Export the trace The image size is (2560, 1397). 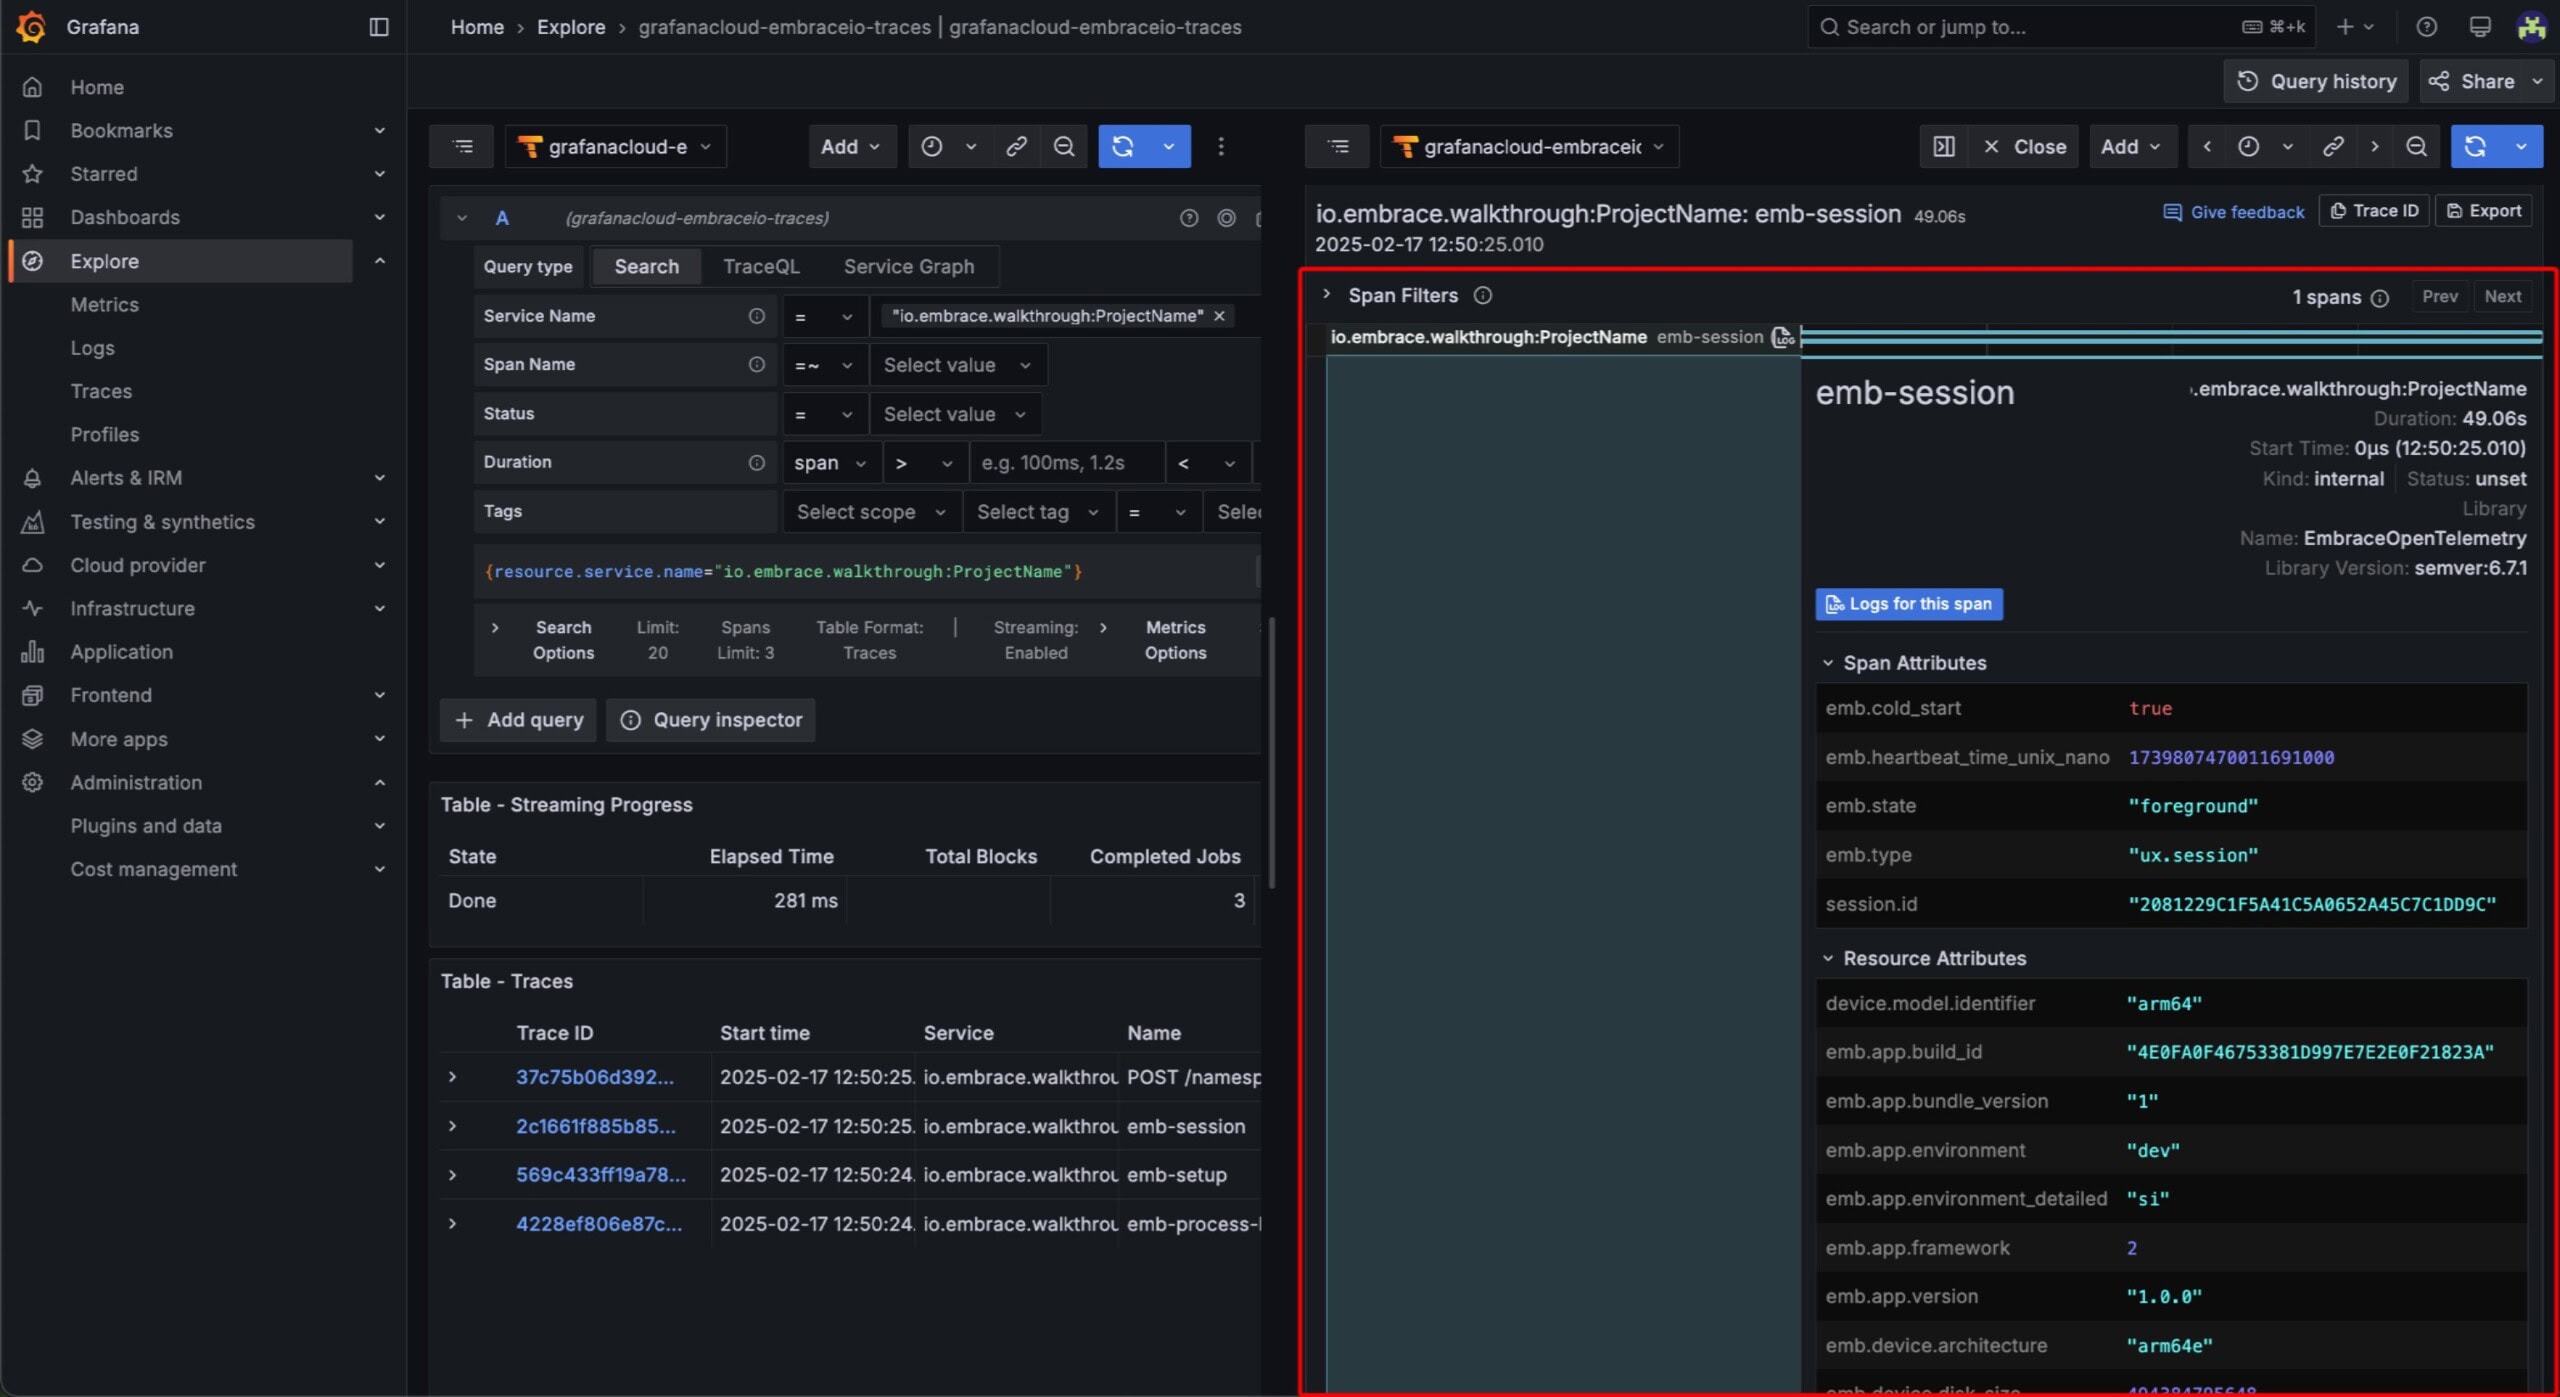(2483, 211)
